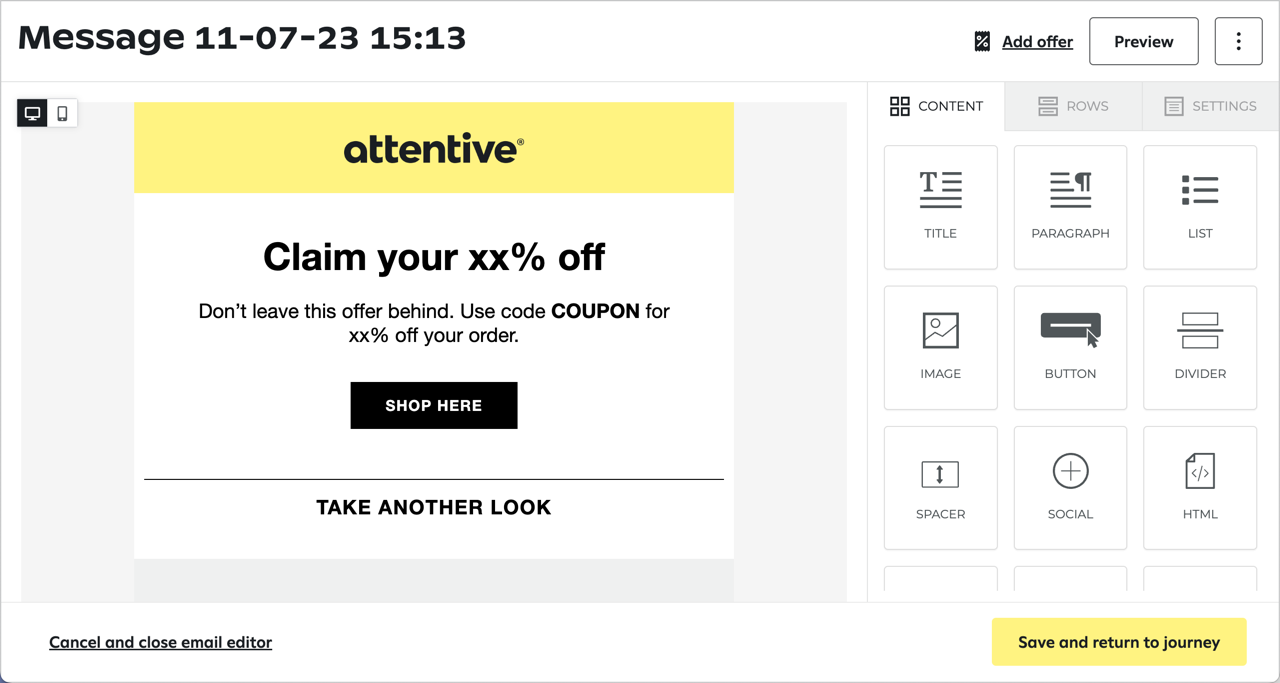Pick the Divider content block

point(1199,347)
